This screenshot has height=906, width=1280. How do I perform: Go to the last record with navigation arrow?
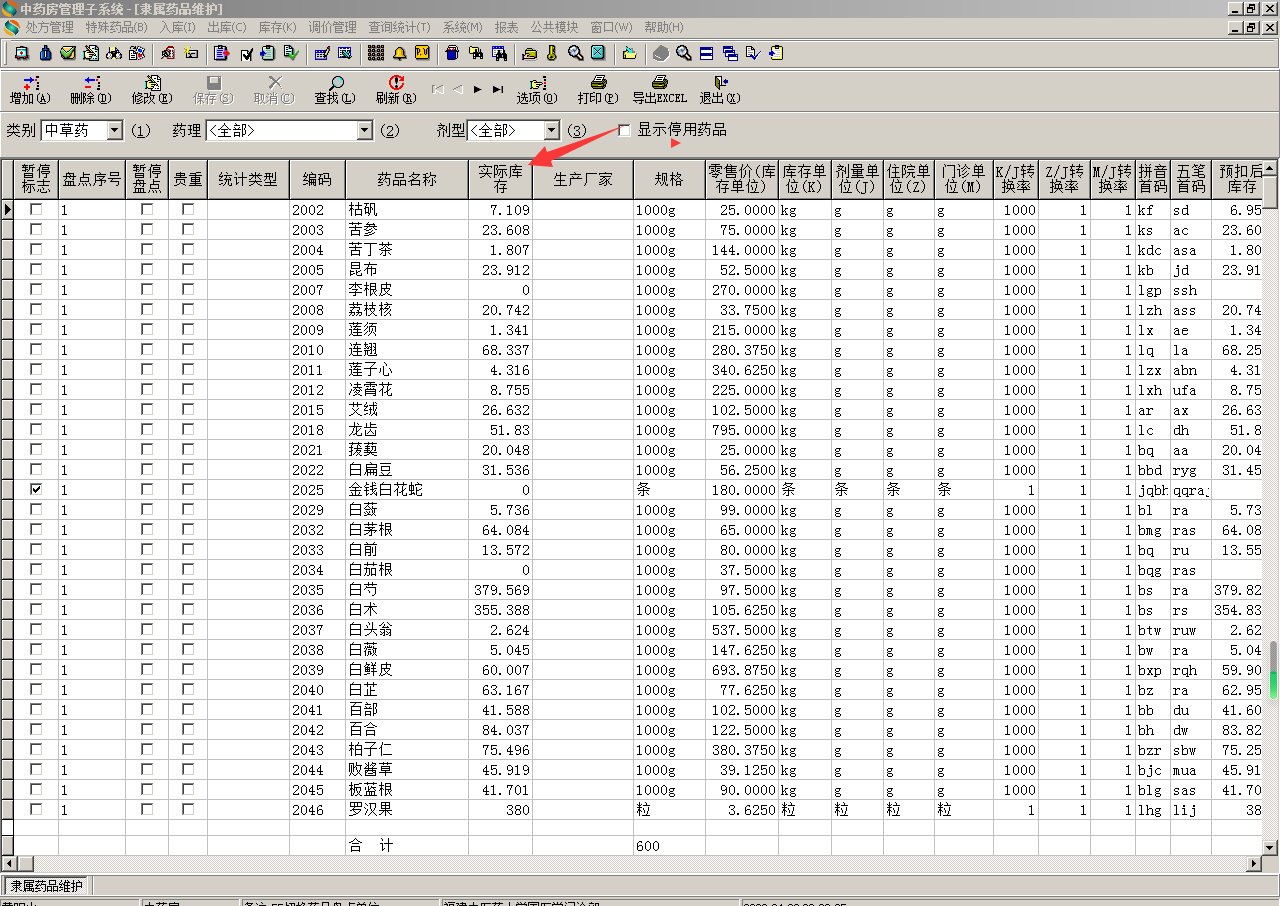(x=498, y=89)
